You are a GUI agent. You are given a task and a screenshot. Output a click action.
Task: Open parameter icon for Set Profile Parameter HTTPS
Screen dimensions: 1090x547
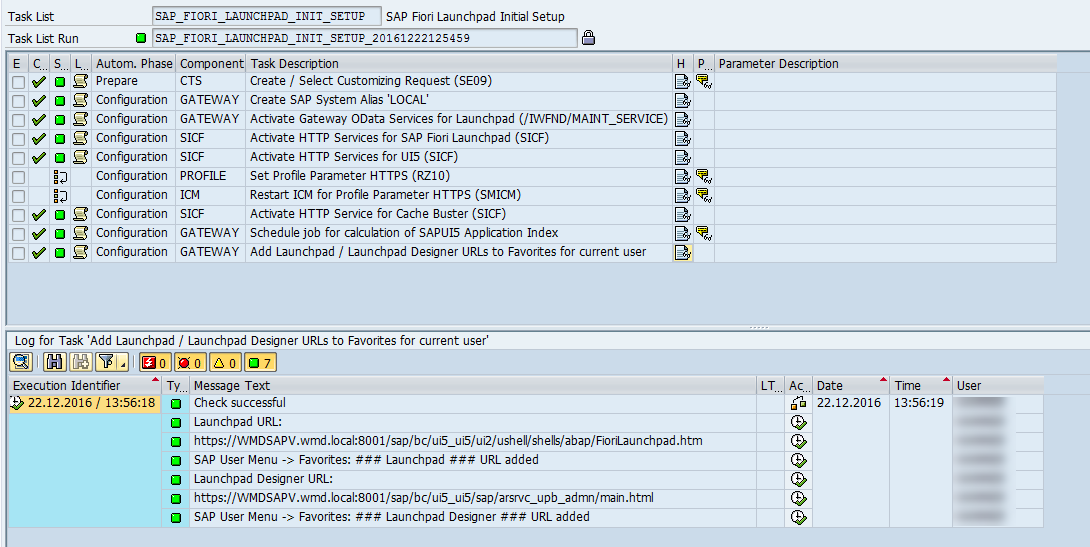click(x=703, y=176)
